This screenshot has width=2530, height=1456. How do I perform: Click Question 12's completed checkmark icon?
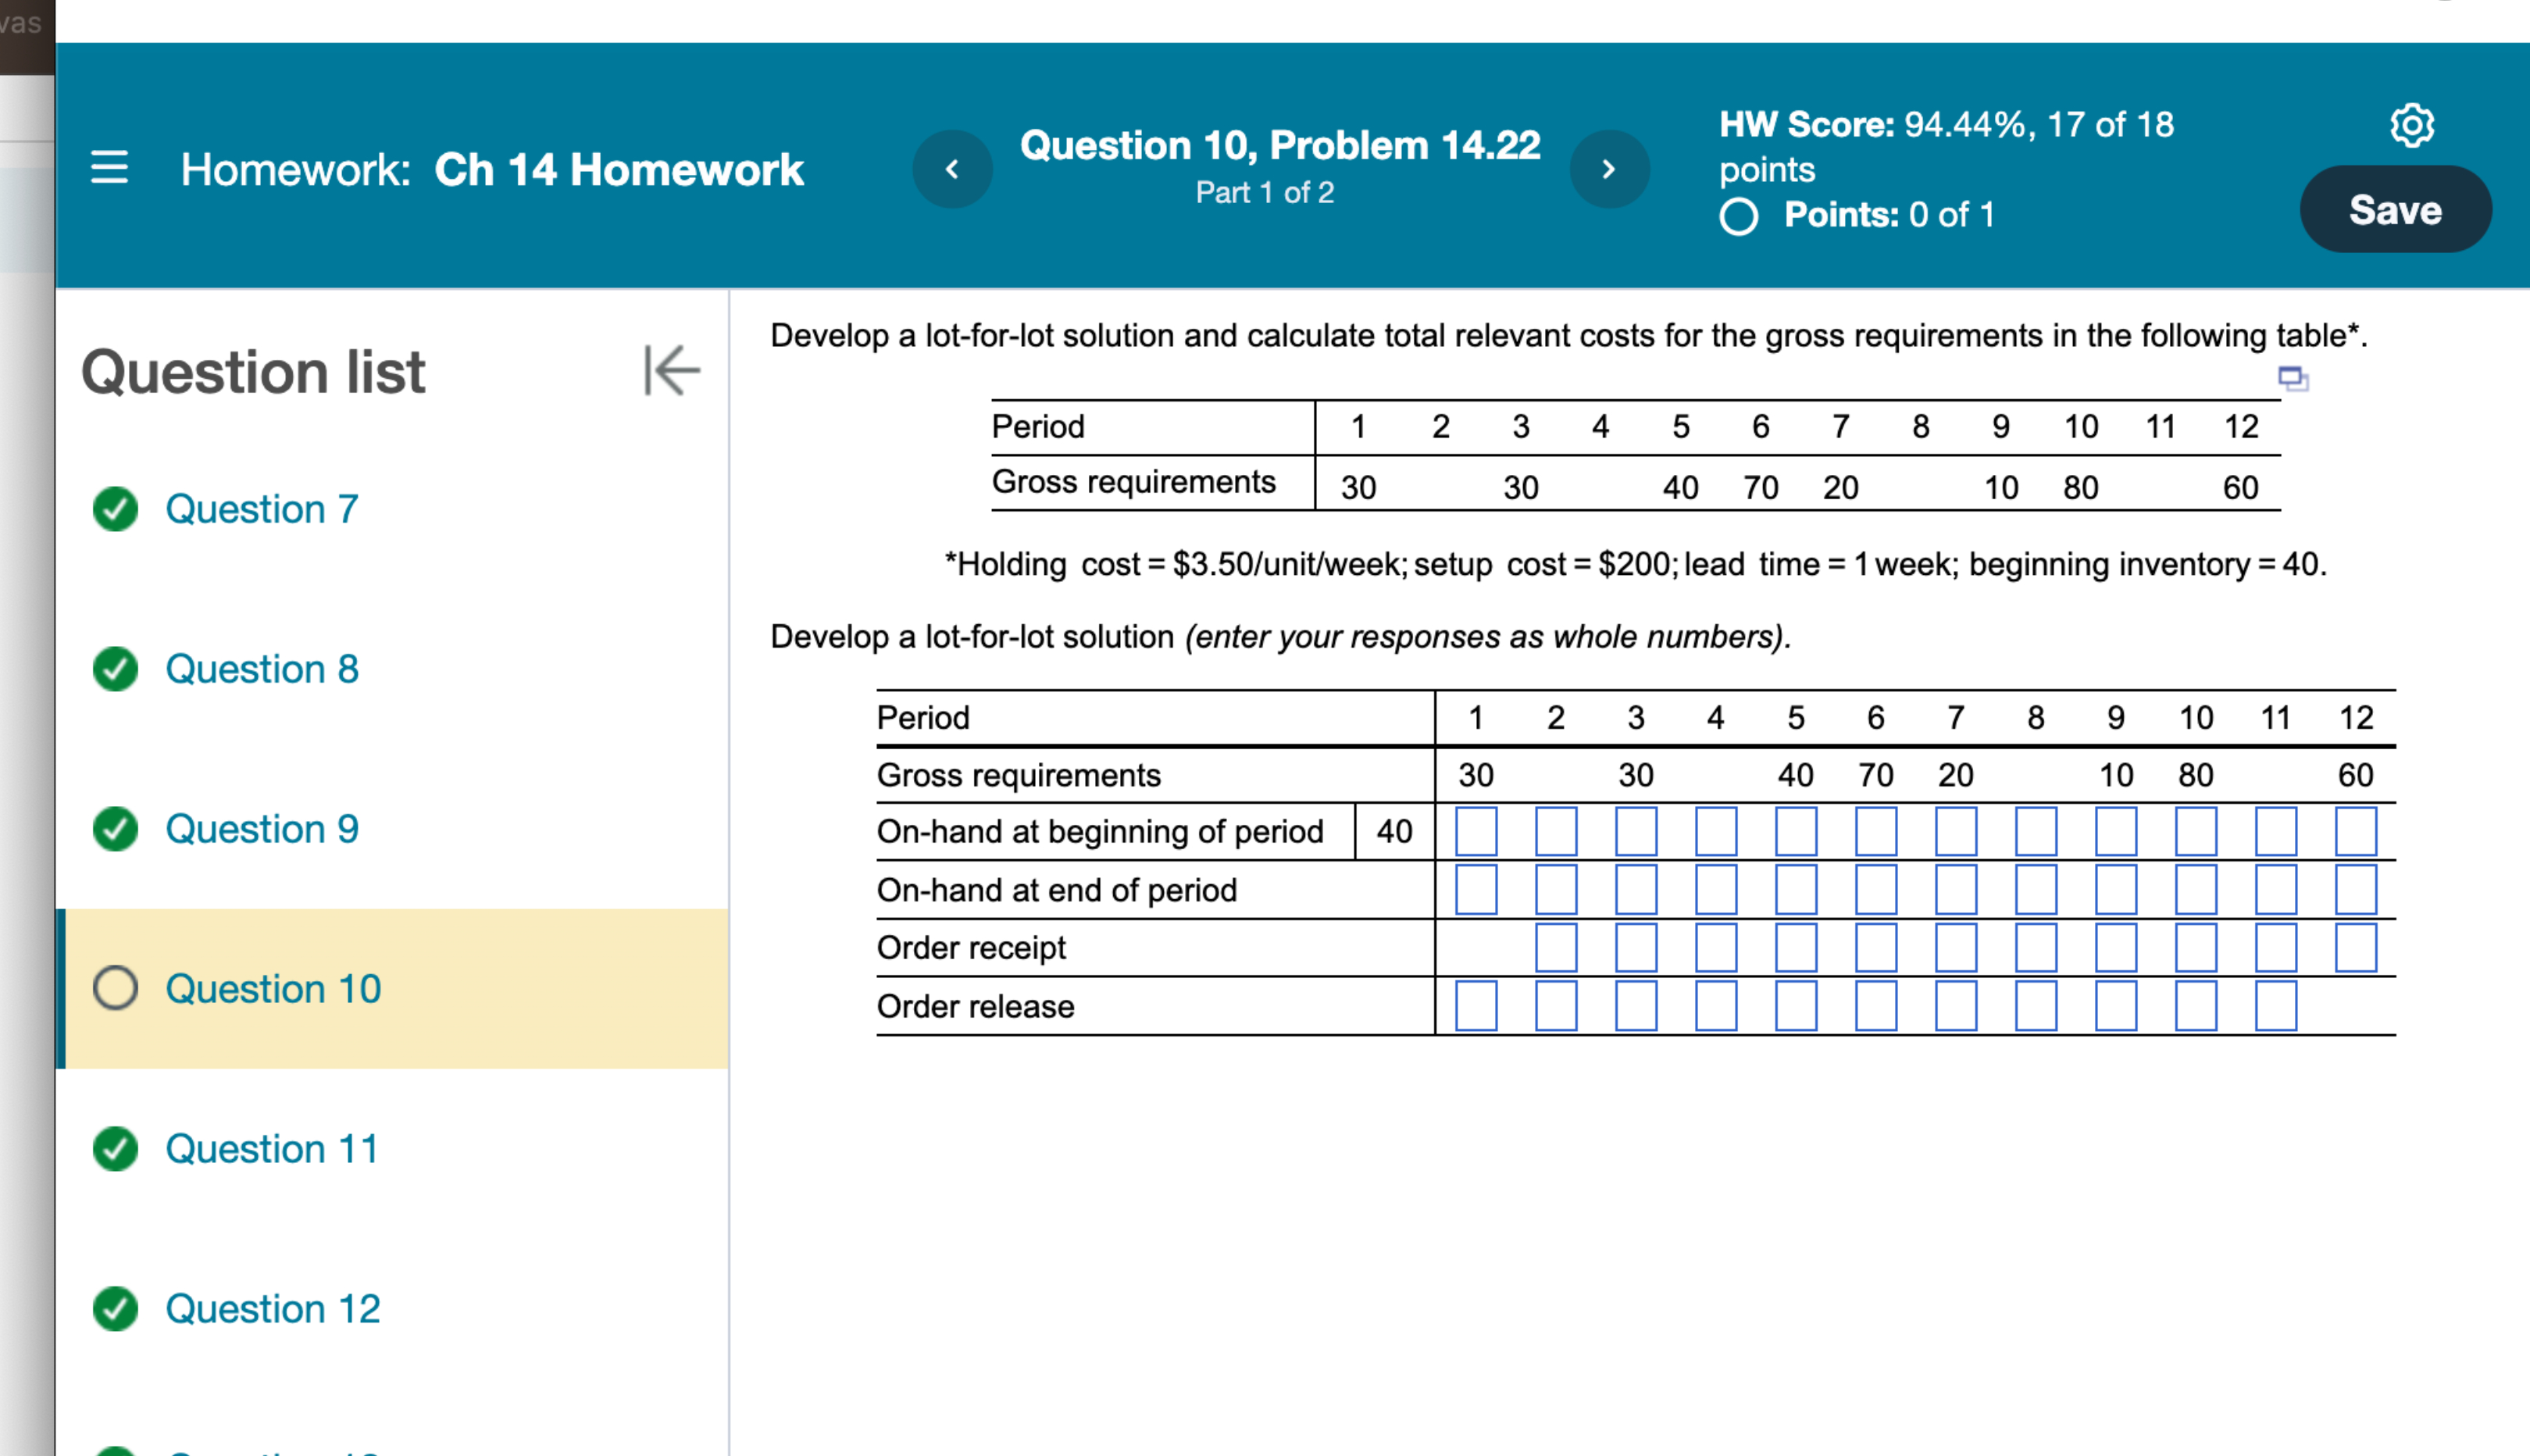pos(116,1308)
